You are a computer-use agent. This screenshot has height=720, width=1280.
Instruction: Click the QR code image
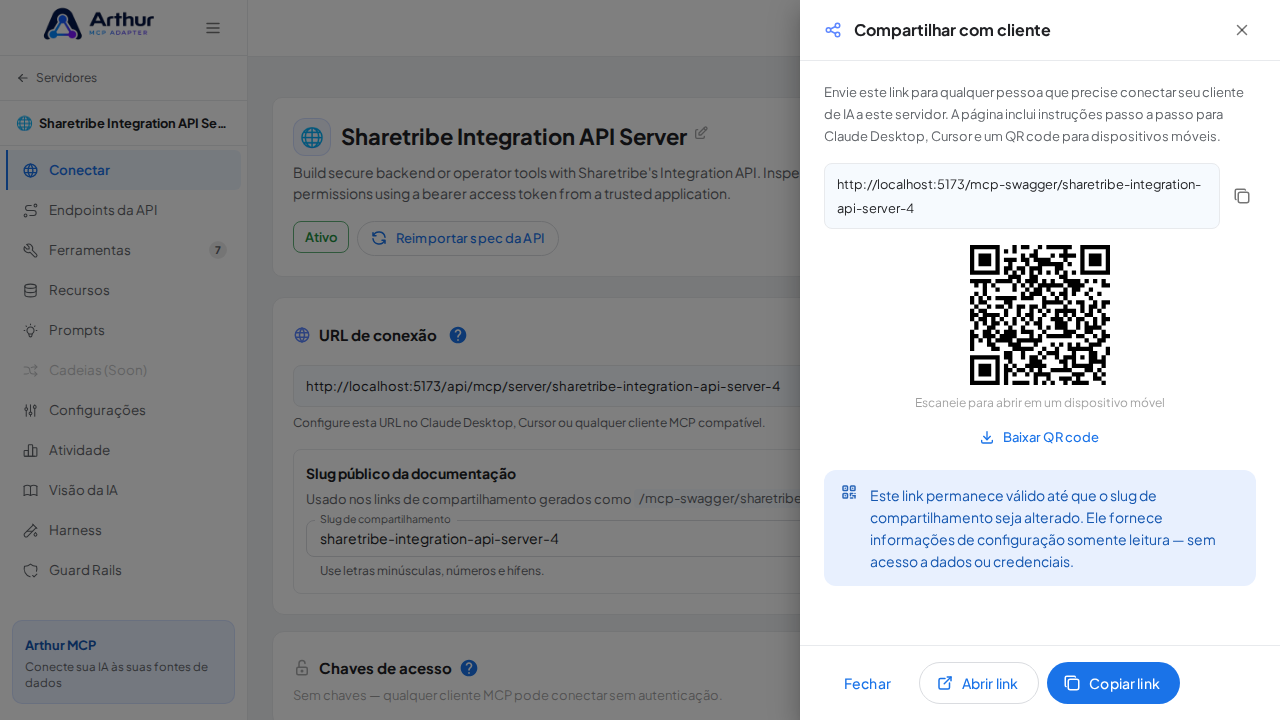point(1040,315)
